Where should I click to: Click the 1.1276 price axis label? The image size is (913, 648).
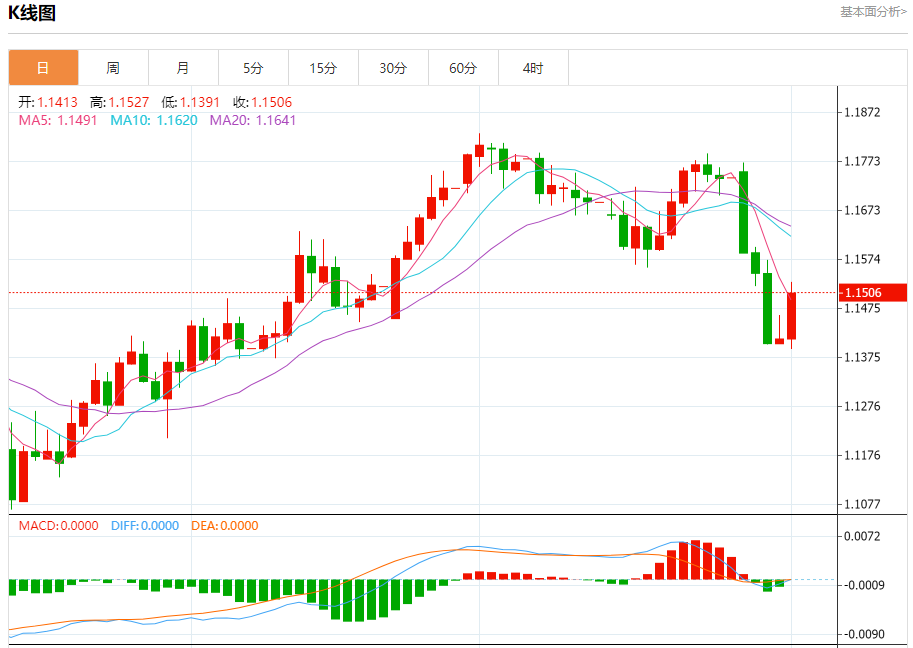coord(862,406)
